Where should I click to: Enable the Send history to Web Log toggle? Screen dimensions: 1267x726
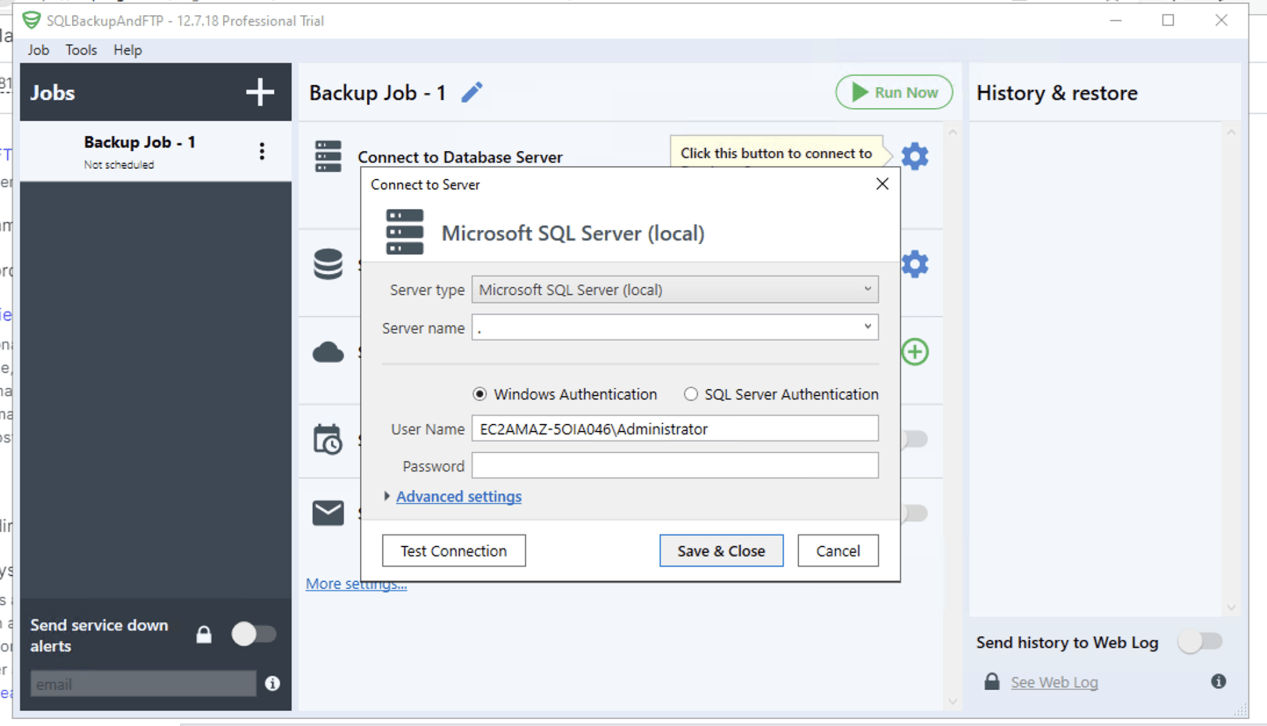point(1200,642)
